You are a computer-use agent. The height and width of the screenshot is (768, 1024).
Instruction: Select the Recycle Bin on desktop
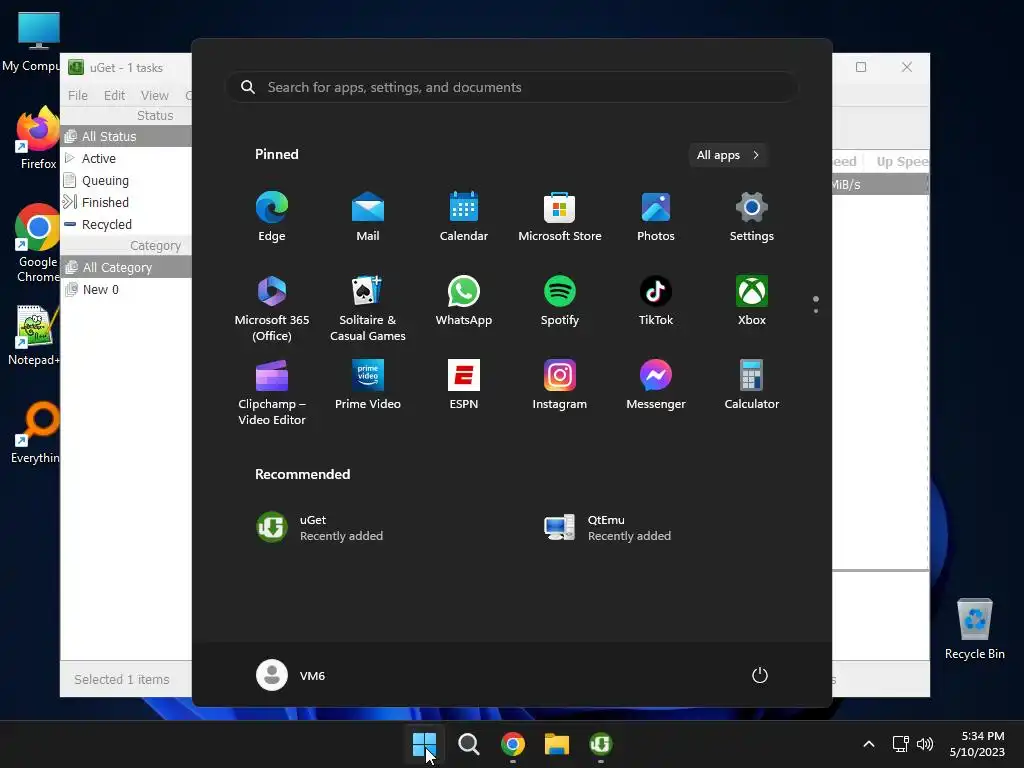coord(974,629)
